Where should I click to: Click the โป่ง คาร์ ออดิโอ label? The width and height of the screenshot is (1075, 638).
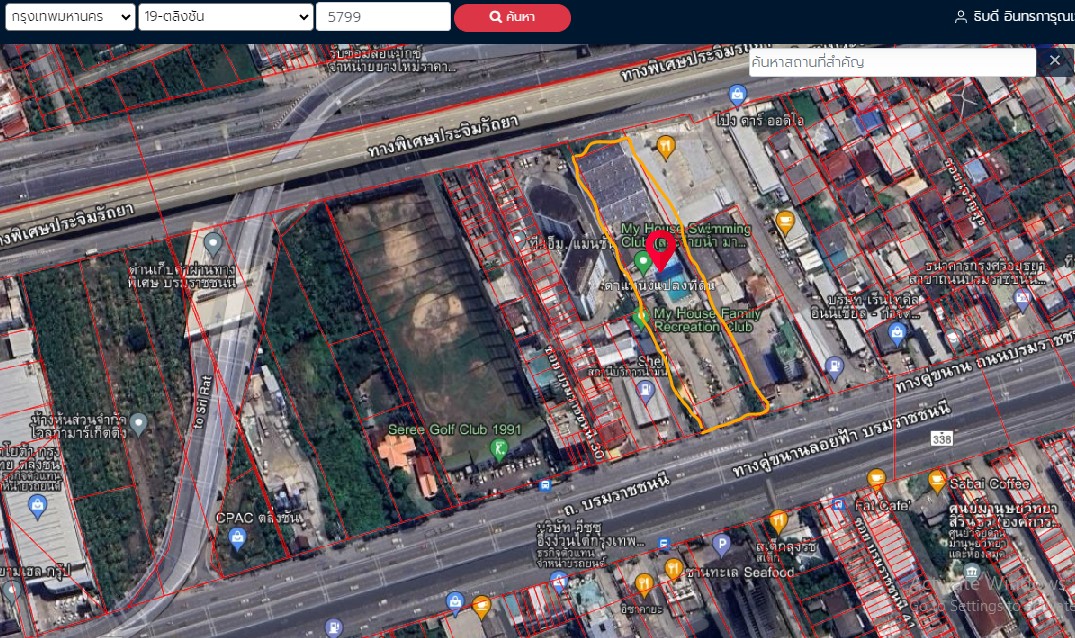(x=760, y=120)
